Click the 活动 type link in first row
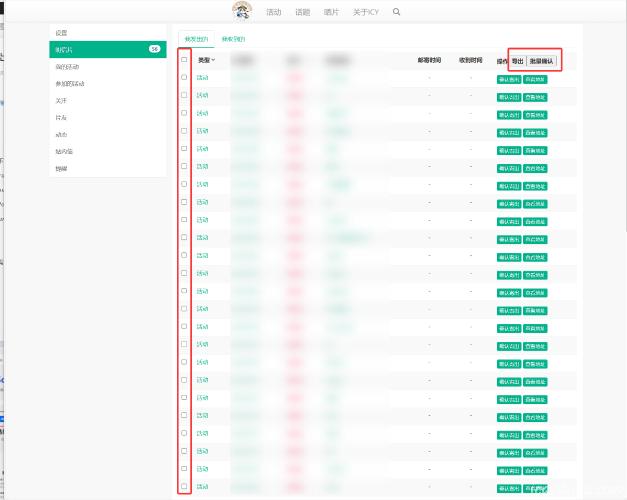627x500 pixels. pyautogui.click(x=203, y=78)
